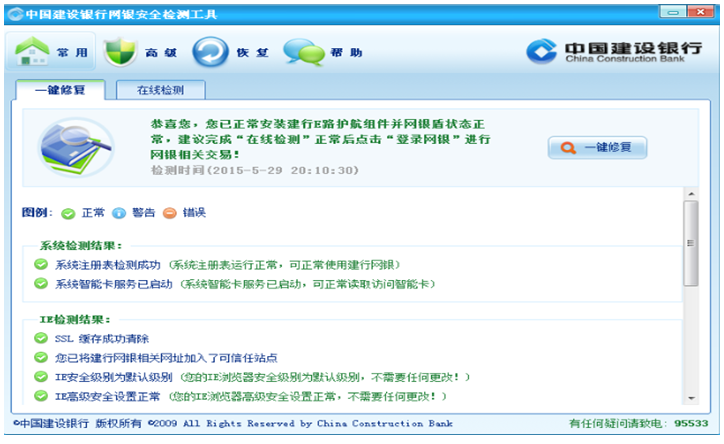The width and height of the screenshot is (724, 444).
Task: Open the chat bubbles 帮助 icon
Action: pyautogui.click(x=304, y=52)
